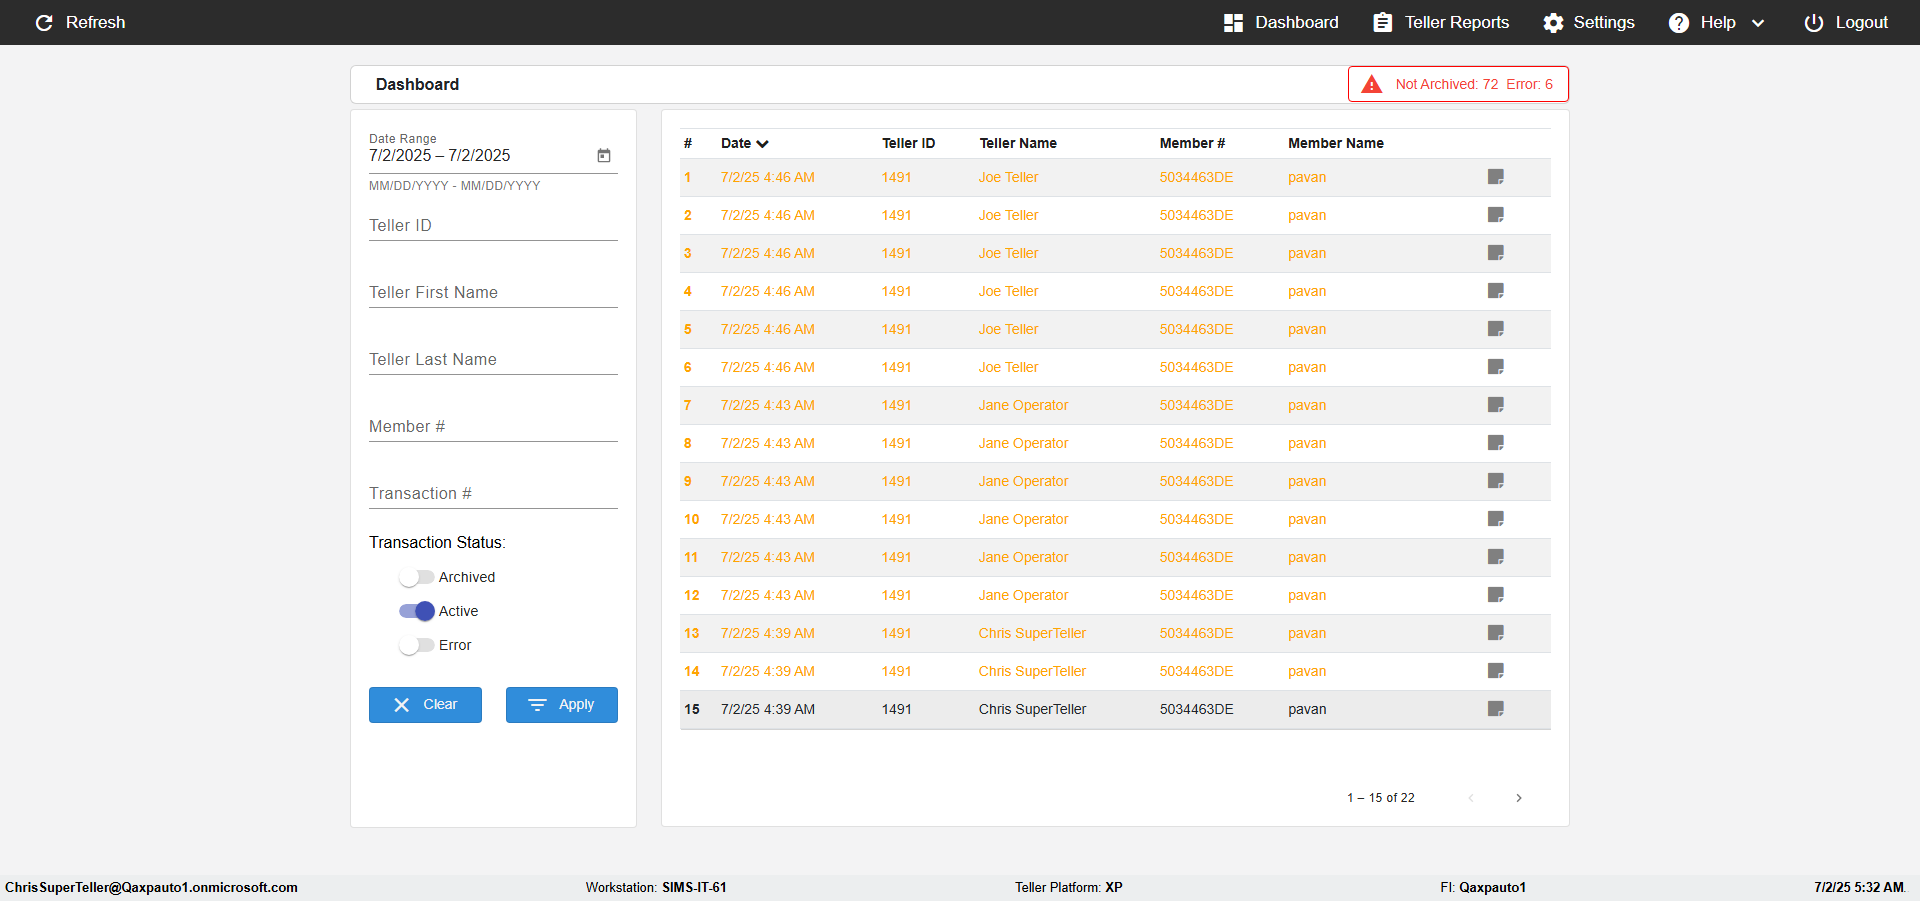Enable the Archived status toggle
The height and width of the screenshot is (901, 1920).
[x=416, y=577]
